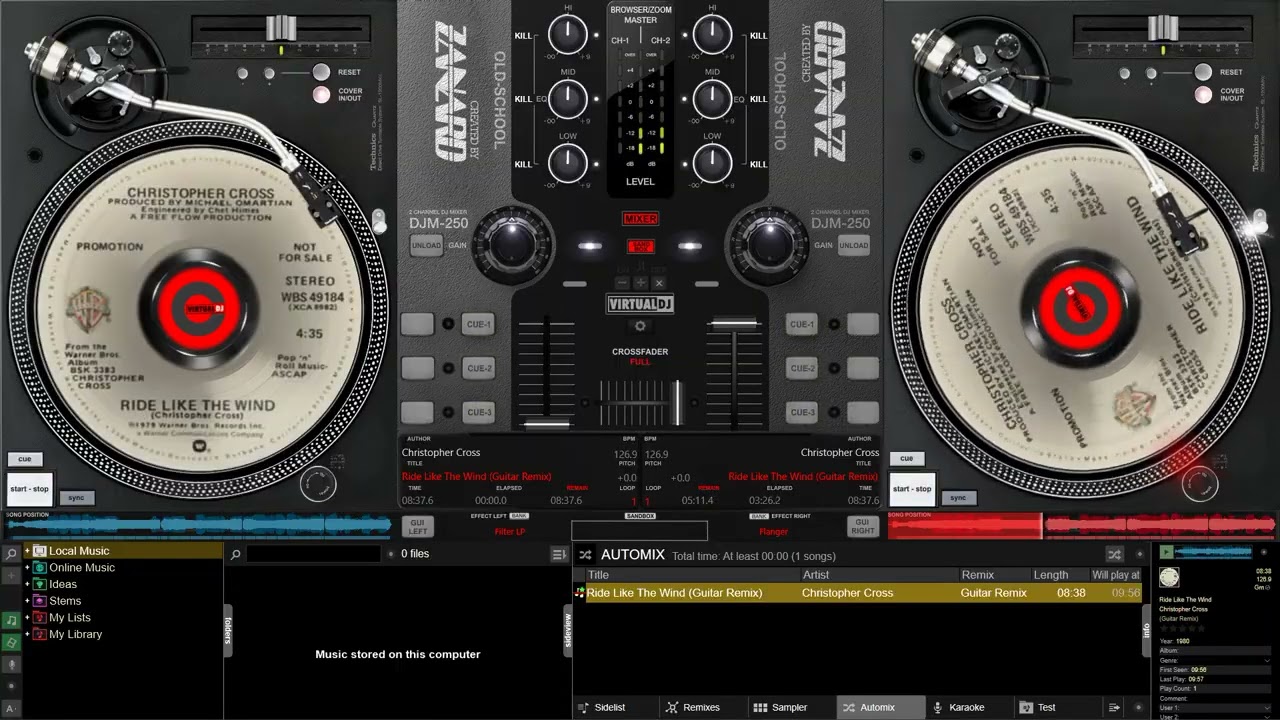1280x720 pixels.
Task: Click the browser search magnifier sidebar icon
Action: (11, 553)
